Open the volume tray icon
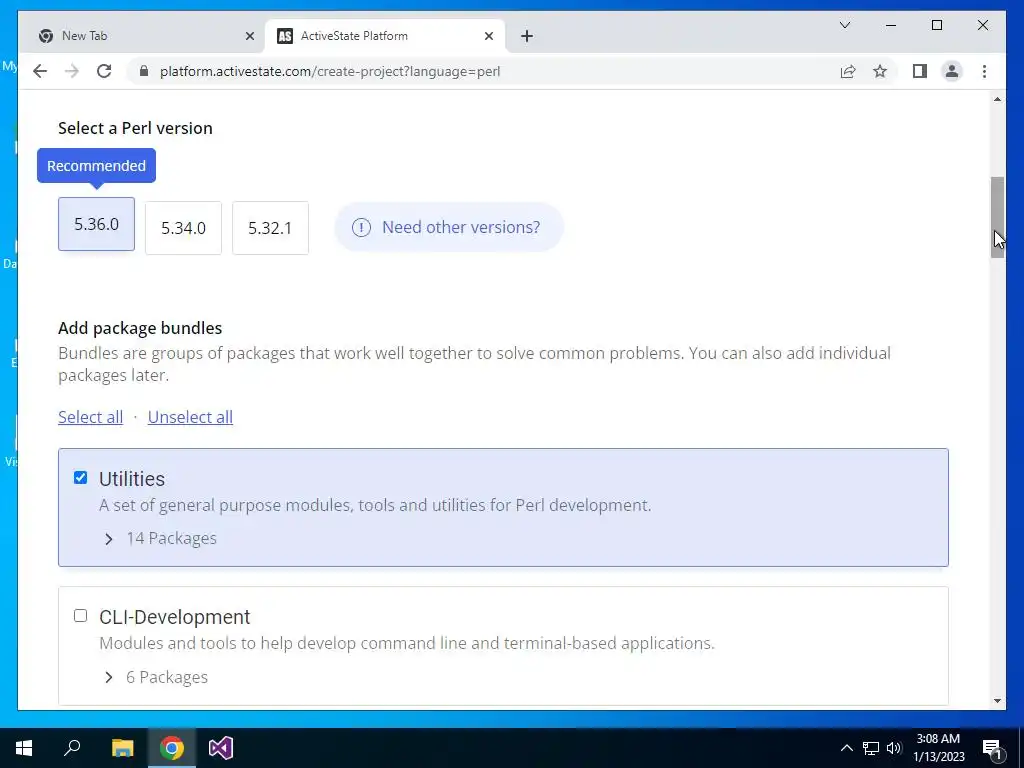The width and height of the screenshot is (1024, 768). (x=894, y=748)
